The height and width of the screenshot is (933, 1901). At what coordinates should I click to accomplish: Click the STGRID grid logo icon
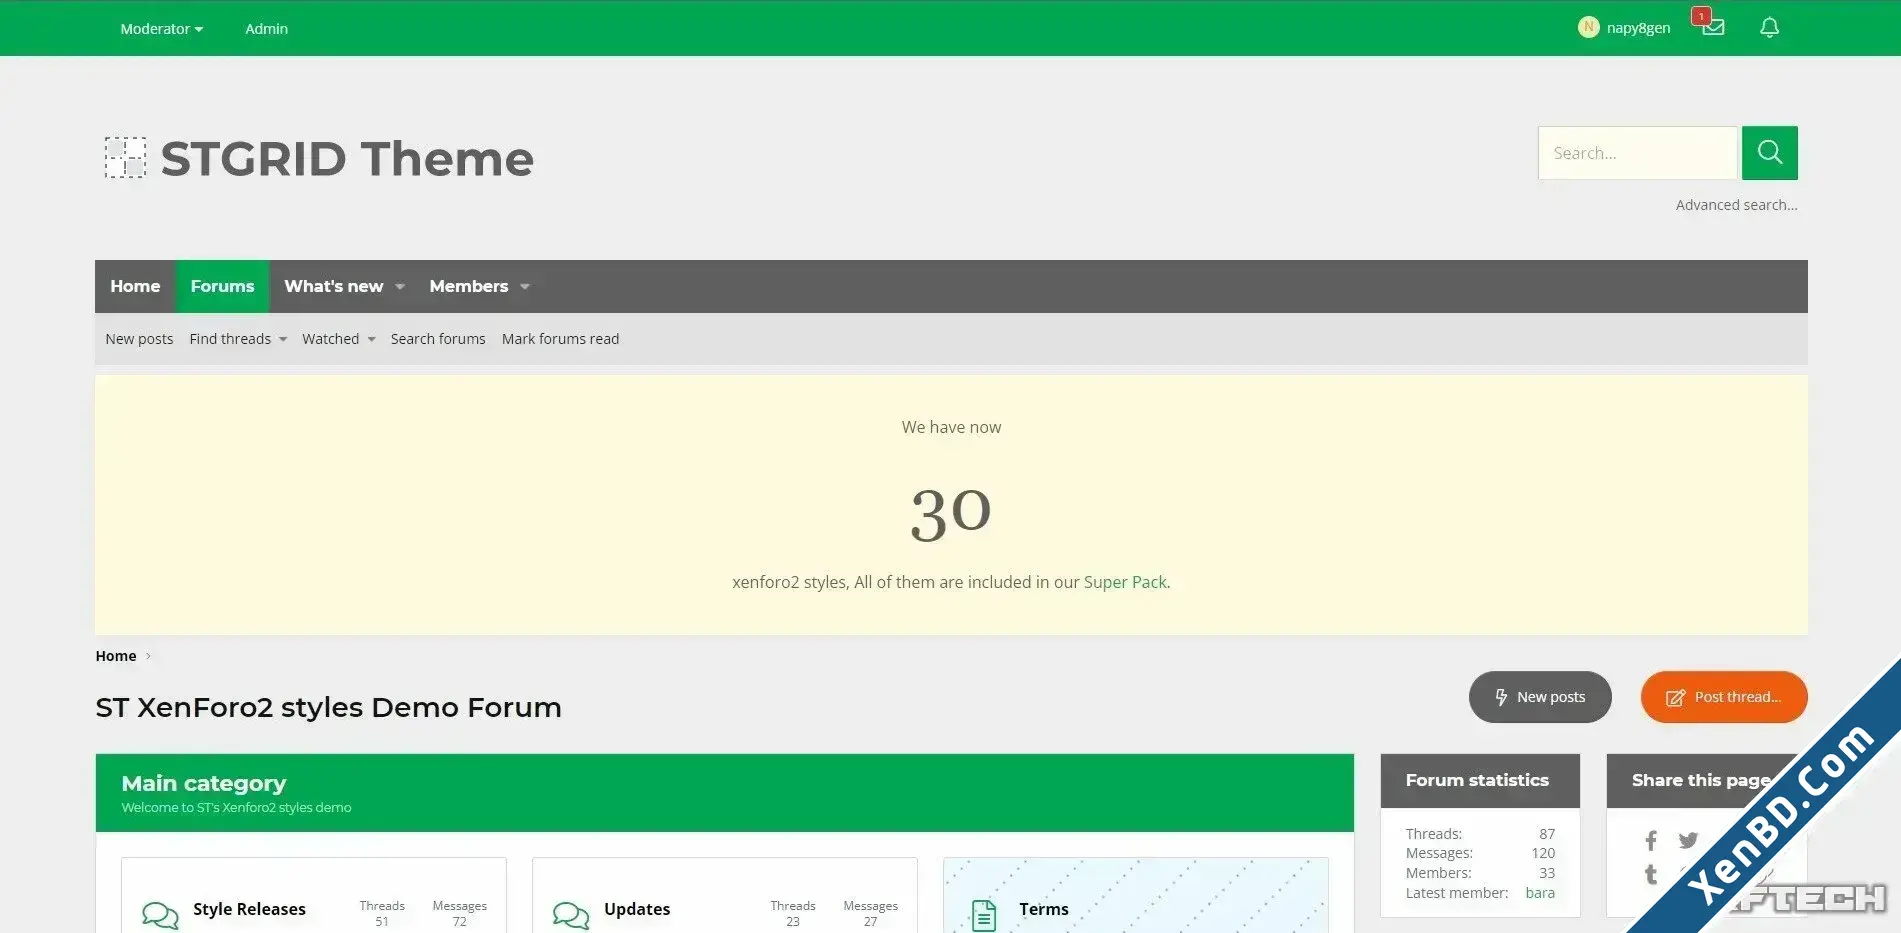(x=126, y=158)
